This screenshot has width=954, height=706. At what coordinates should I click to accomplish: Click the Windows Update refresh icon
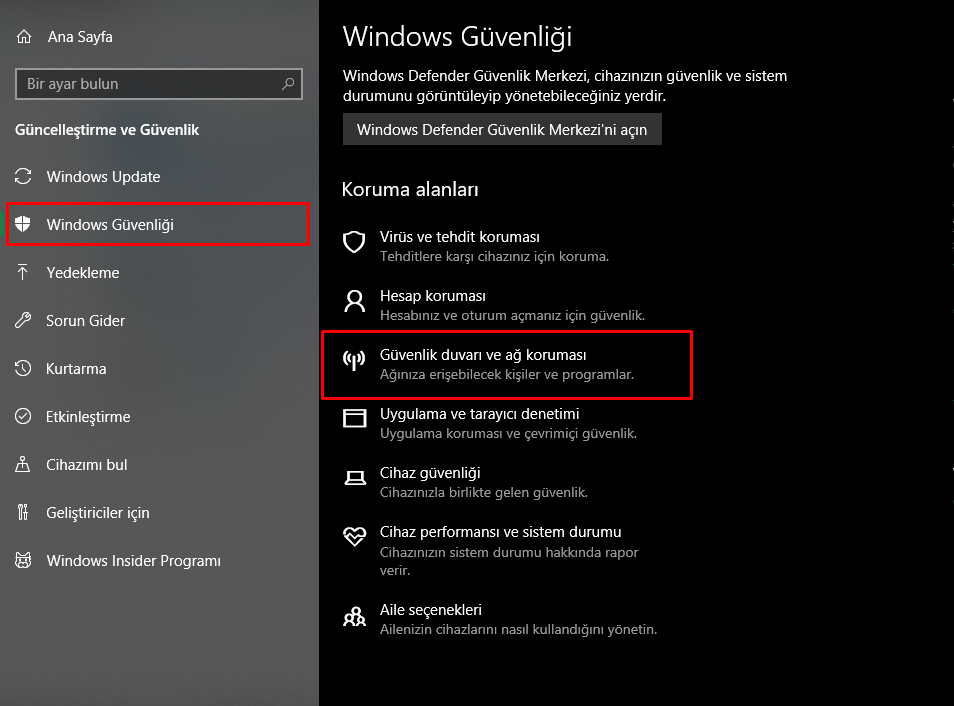pos(23,177)
